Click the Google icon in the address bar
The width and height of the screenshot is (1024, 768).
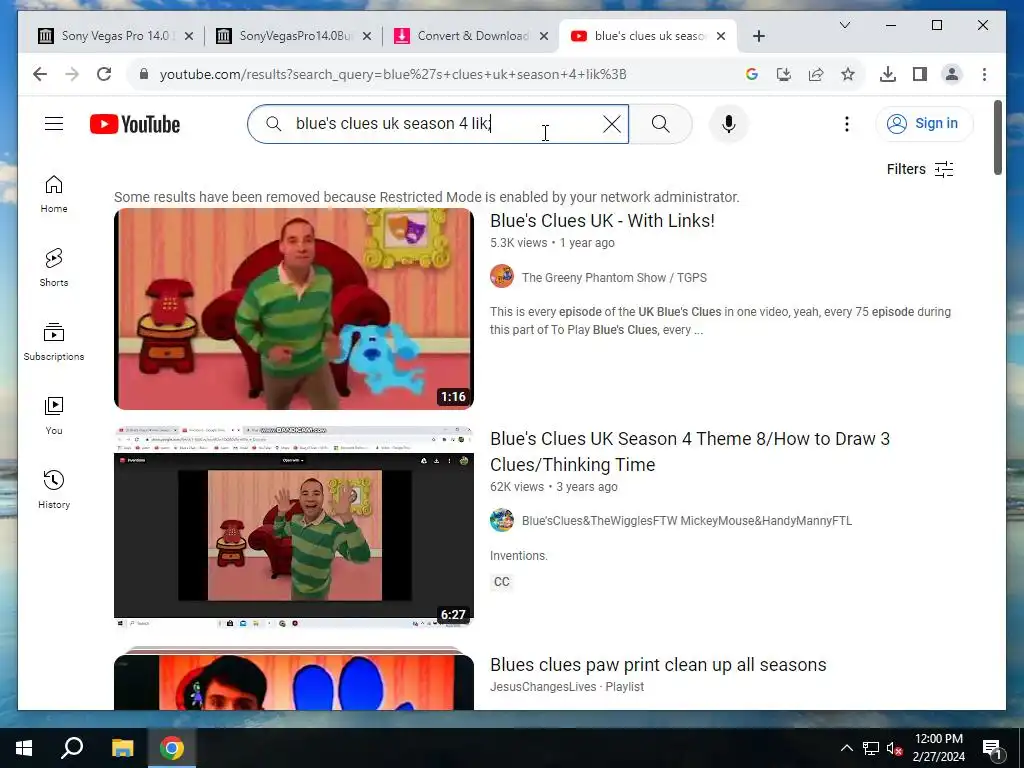752,74
